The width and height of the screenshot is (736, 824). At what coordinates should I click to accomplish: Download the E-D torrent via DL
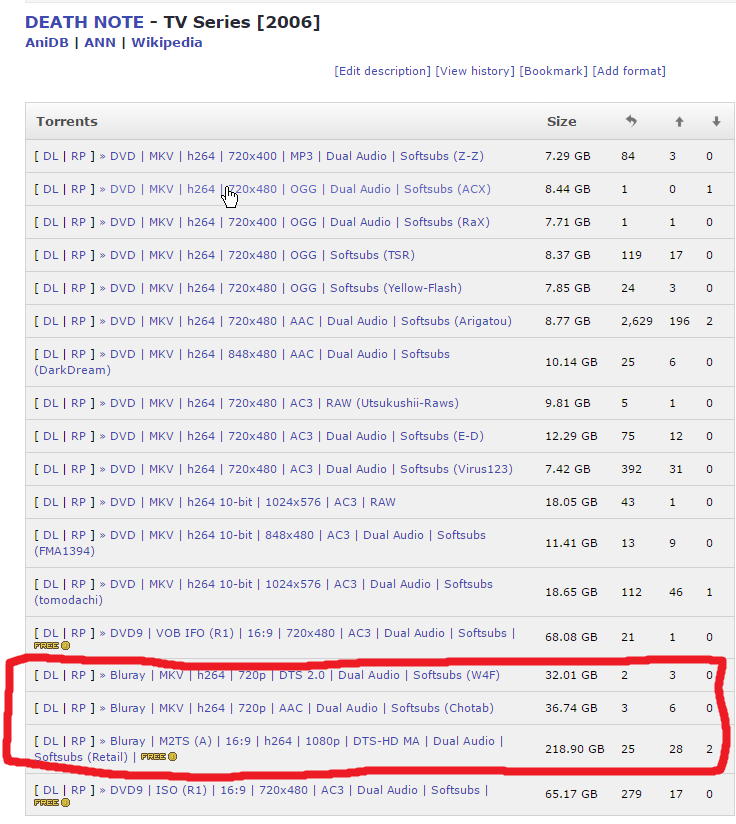point(50,436)
